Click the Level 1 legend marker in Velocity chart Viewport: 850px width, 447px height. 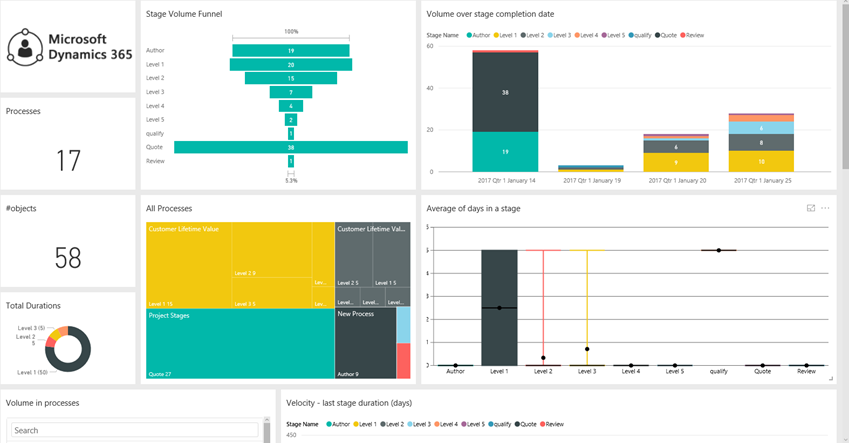pos(356,424)
